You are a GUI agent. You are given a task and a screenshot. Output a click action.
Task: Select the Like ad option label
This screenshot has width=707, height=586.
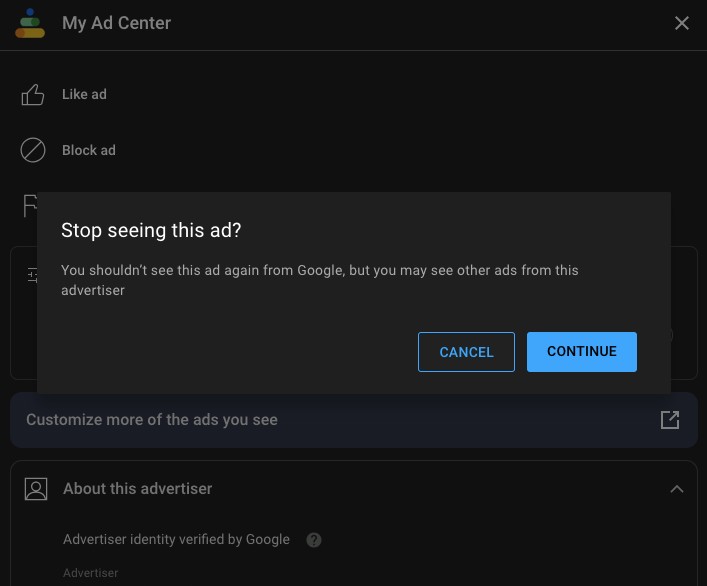point(84,95)
